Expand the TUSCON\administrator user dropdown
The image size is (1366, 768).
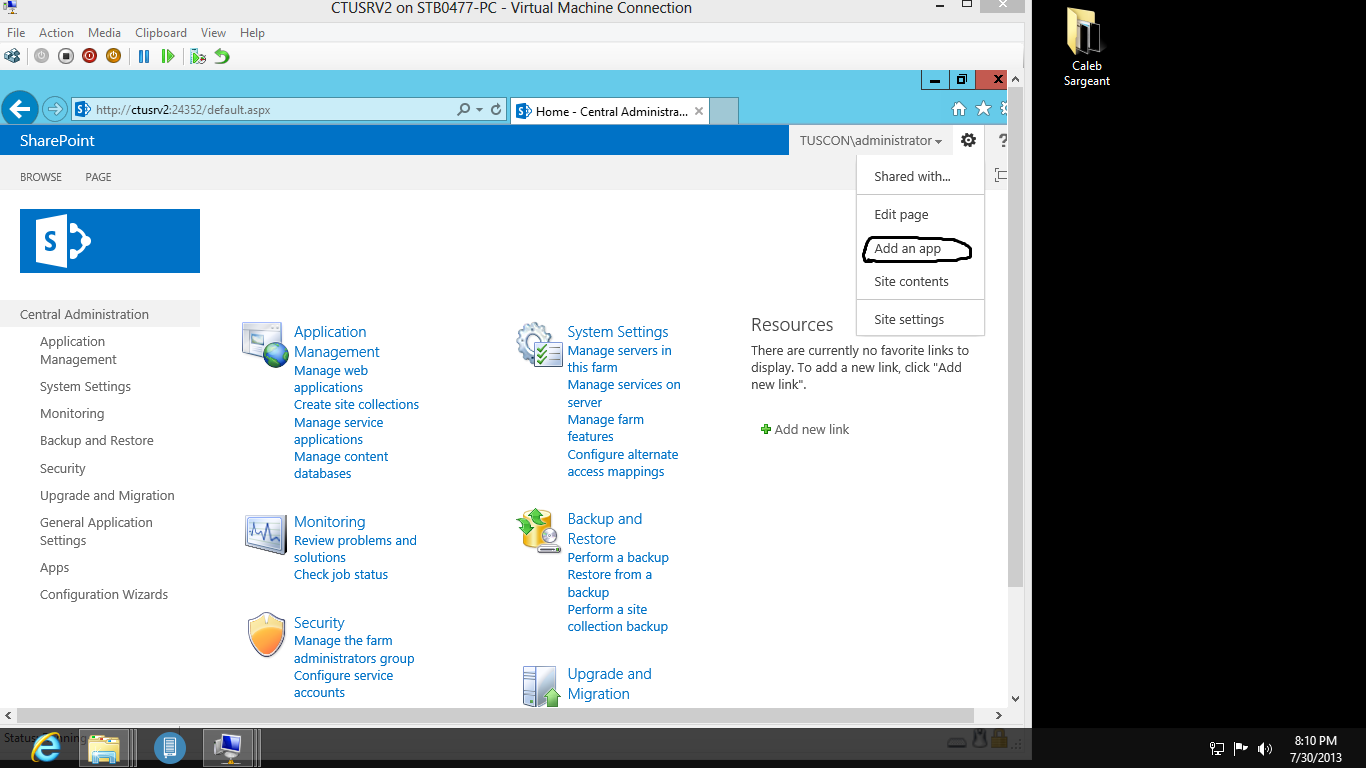coord(870,141)
